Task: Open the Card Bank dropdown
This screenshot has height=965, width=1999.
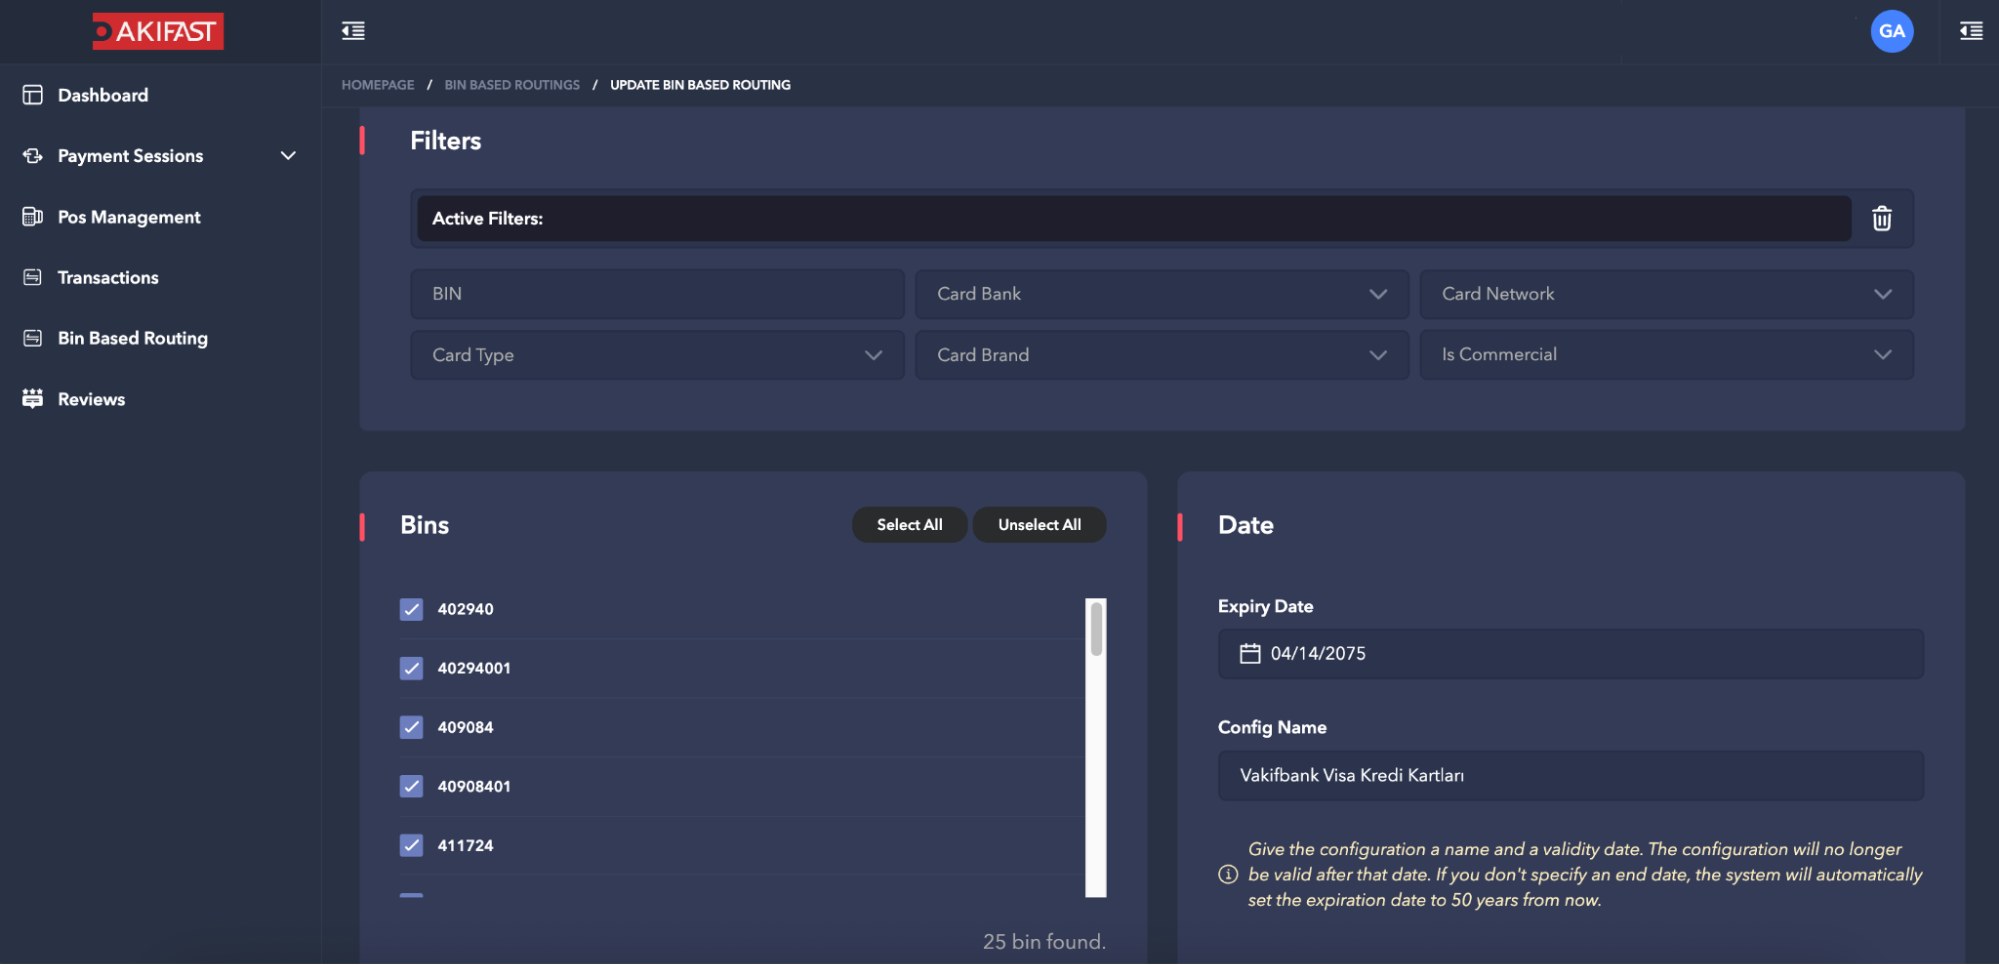Action: coord(1161,294)
